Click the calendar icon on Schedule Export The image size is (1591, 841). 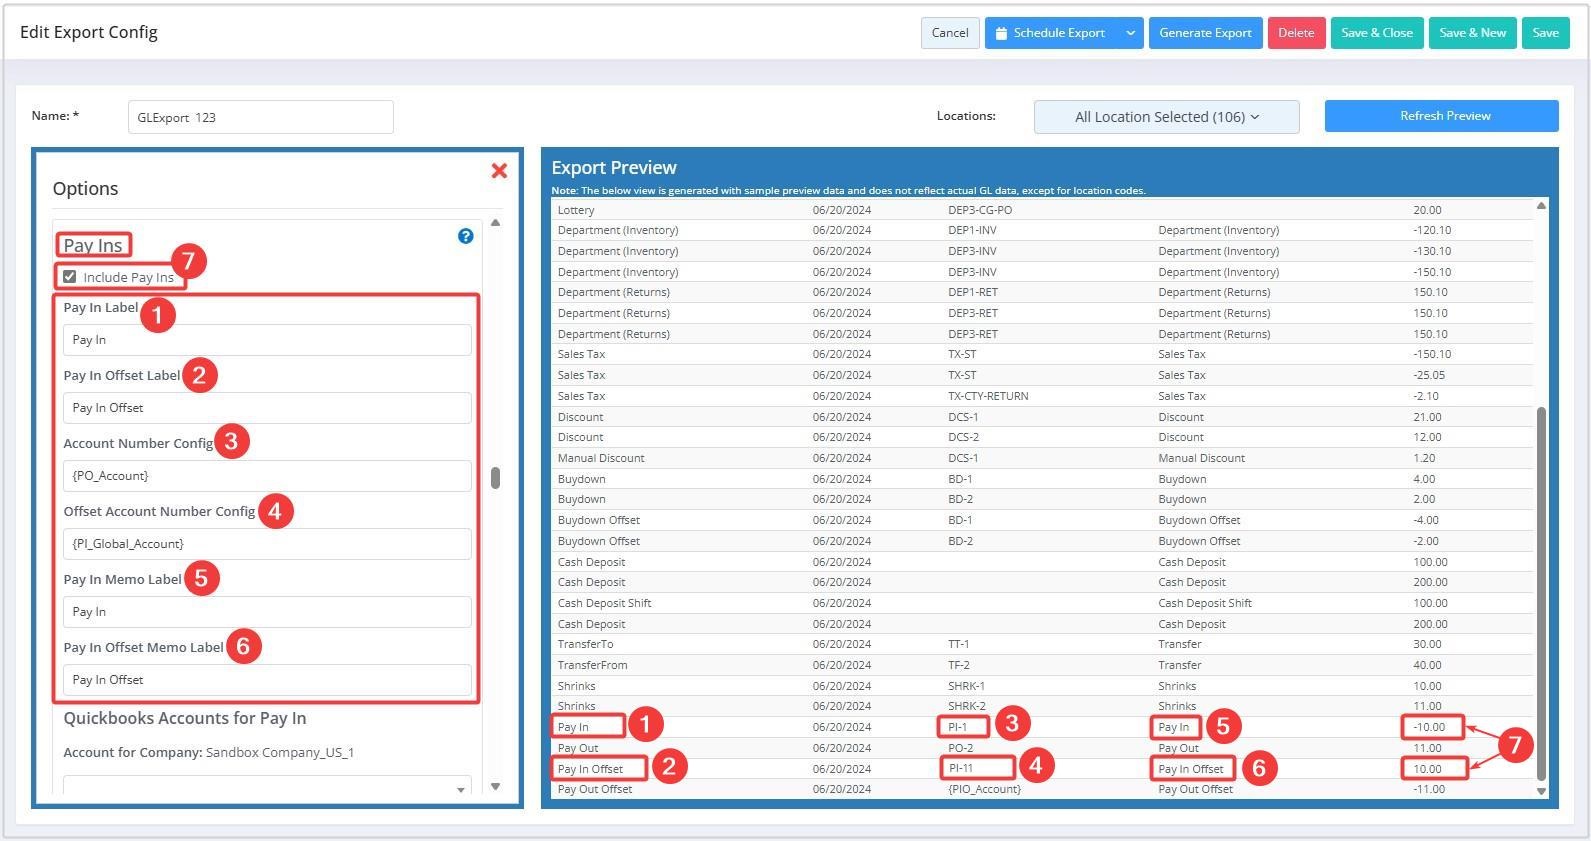[x=1001, y=33]
